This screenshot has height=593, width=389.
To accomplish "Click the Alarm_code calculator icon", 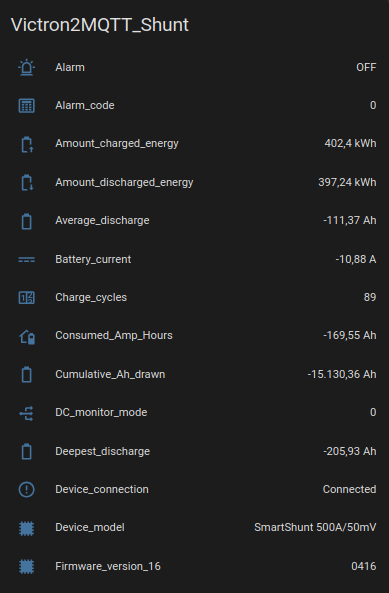I will 26,106.
